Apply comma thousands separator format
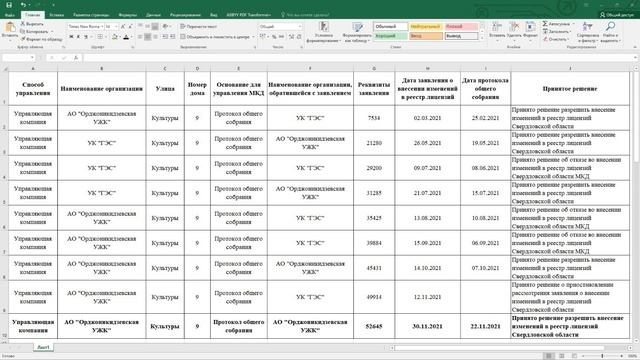Screen dimensions: 640x360 [281, 37]
